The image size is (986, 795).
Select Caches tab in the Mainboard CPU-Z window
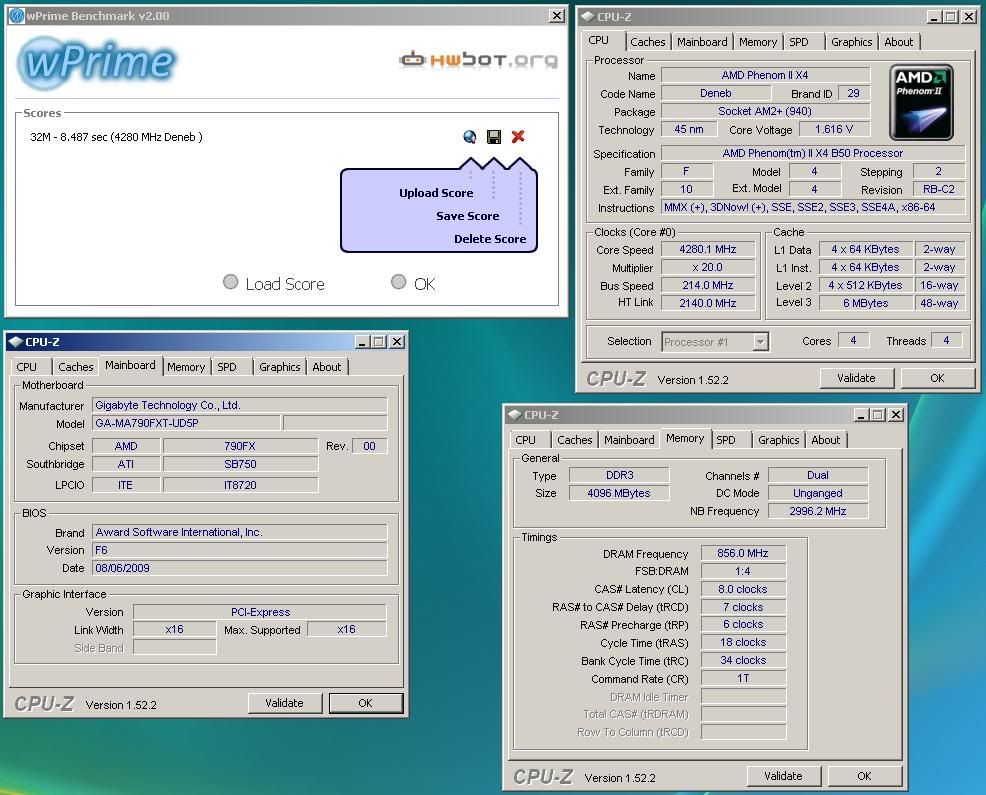75,367
